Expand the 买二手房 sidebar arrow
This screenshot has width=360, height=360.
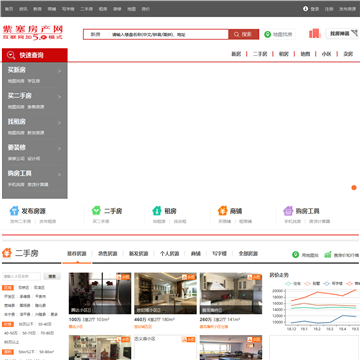[x=59, y=97]
